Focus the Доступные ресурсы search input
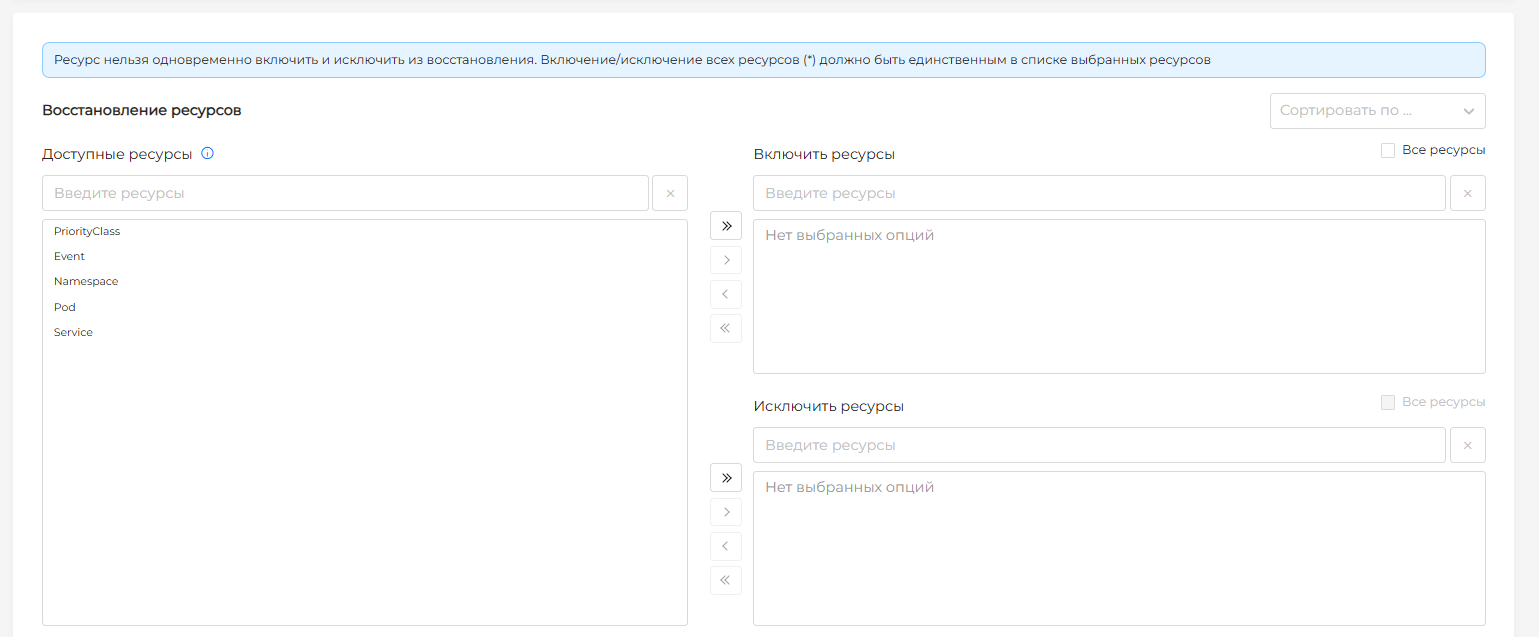Screen dimensions: 1539x637 345,193
